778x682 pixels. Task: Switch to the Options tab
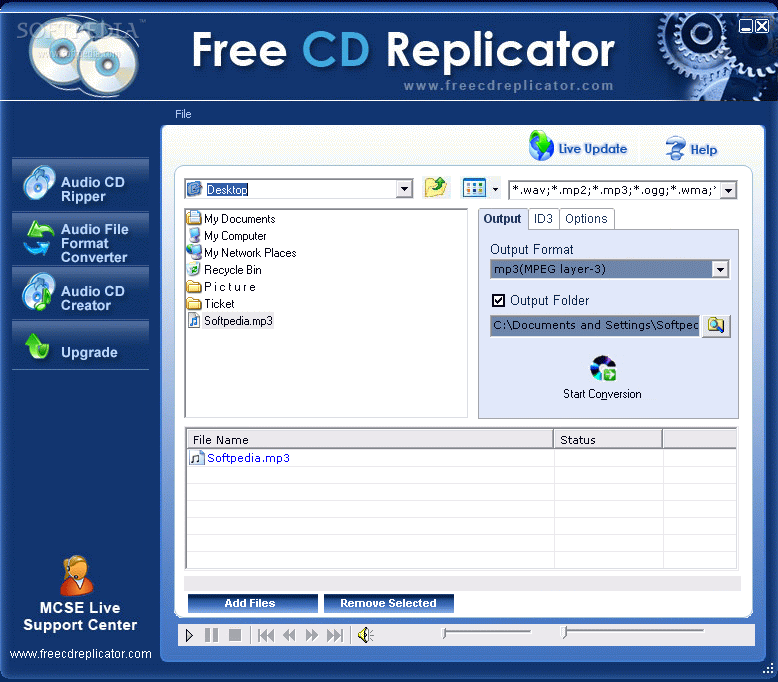point(586,219)
